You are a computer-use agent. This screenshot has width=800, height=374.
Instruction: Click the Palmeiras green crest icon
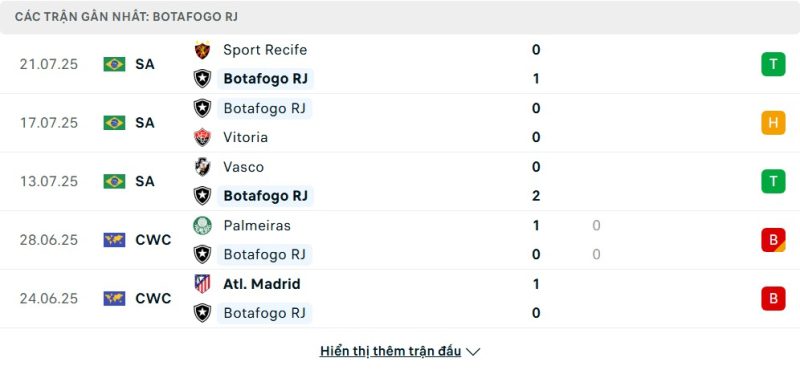pyautogui.click(x=202, y=226)
